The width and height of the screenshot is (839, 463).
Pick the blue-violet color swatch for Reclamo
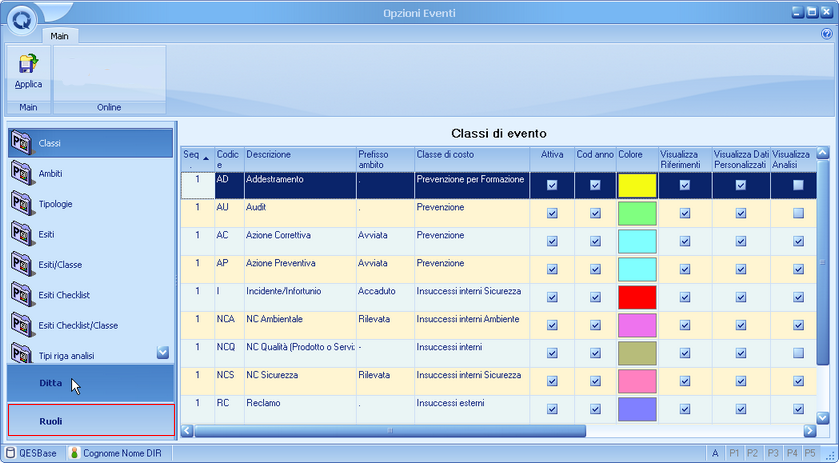coord(637,409)
